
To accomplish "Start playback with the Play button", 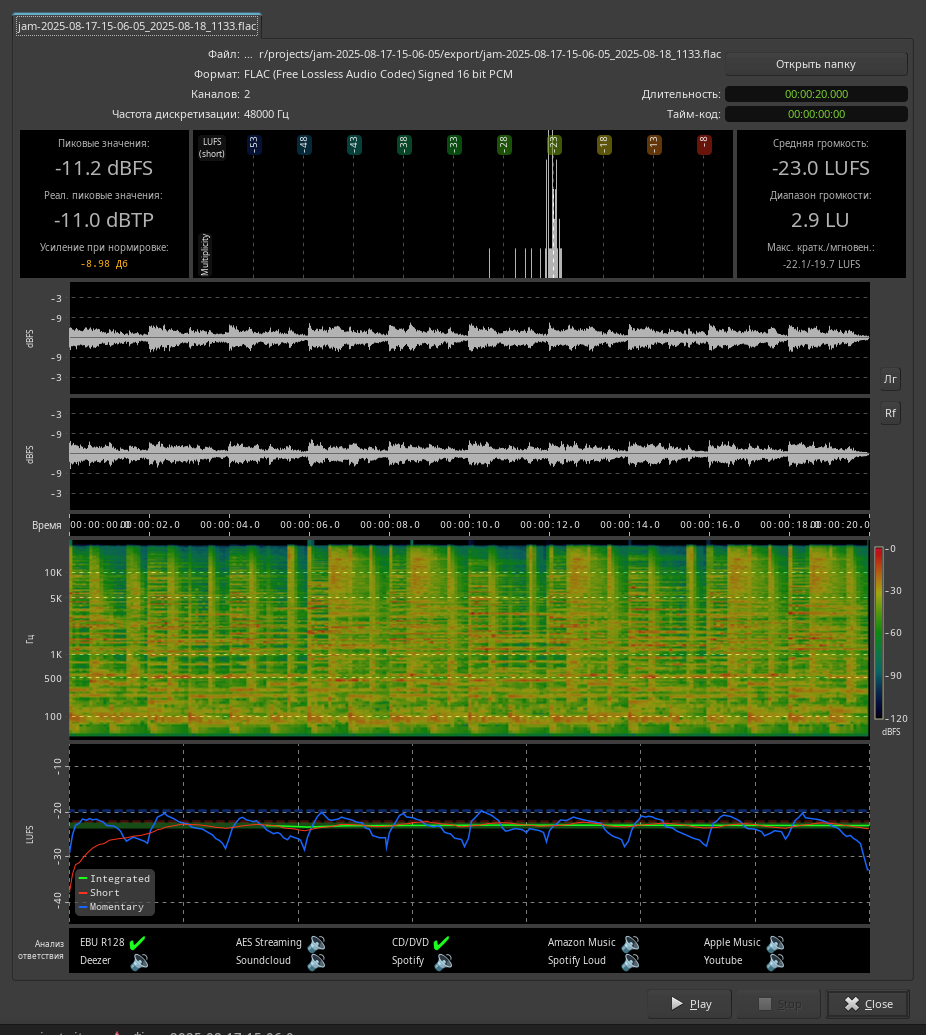I will (690, 1004).
